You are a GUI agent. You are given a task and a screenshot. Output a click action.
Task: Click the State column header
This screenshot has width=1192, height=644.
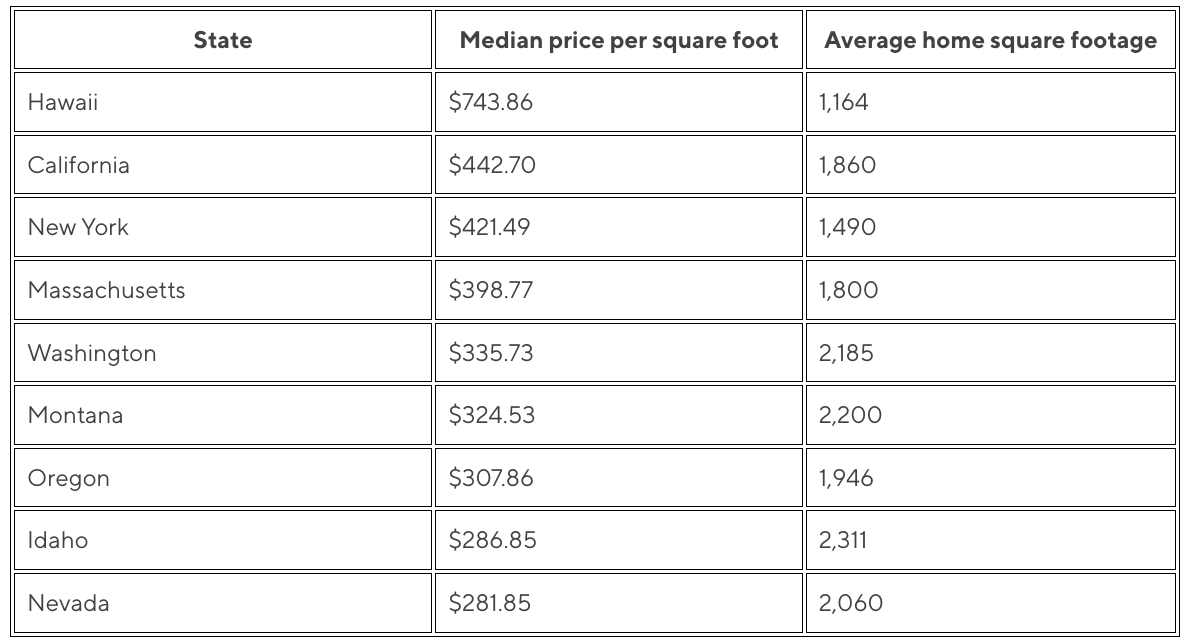click(223, 40)
